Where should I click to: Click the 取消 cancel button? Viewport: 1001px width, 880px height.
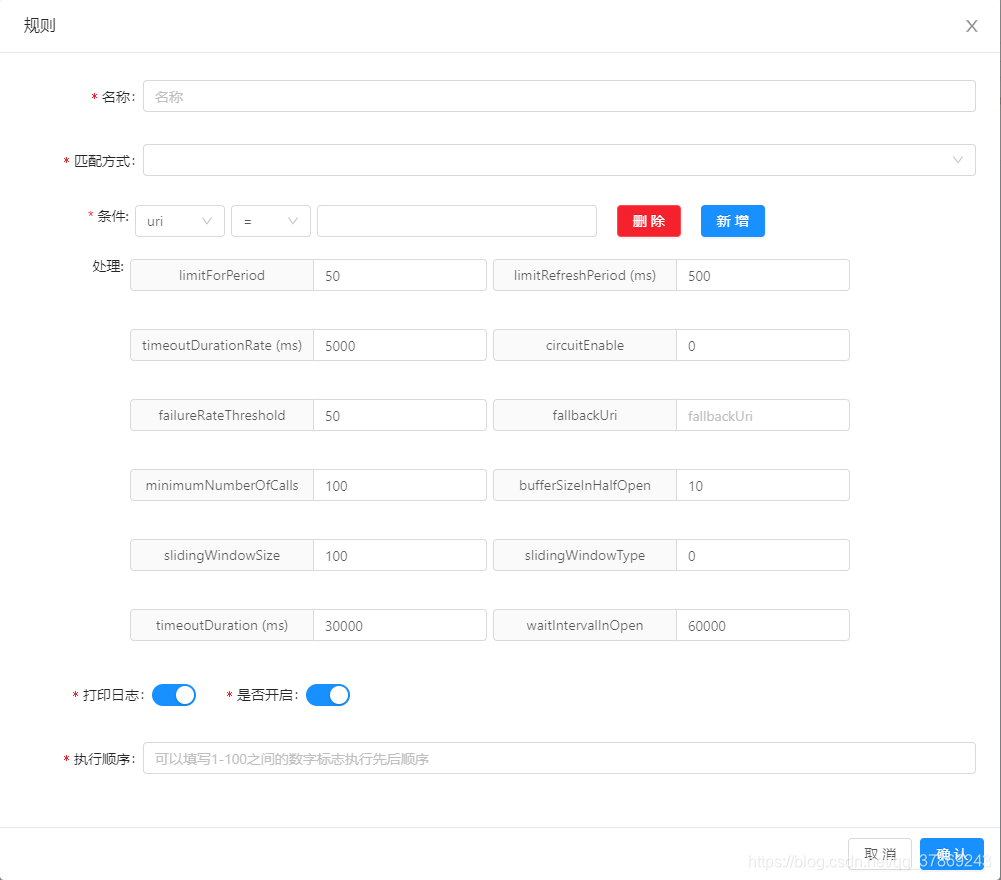(x=879, y=853)
